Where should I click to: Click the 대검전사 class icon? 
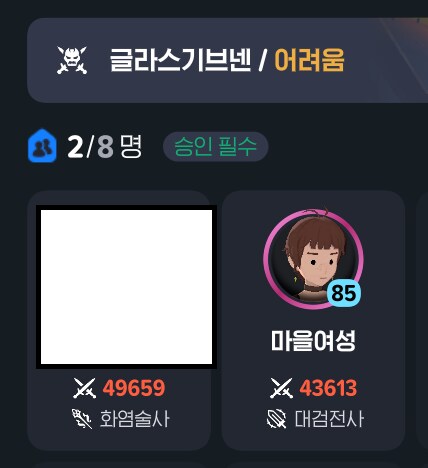coord(277,419)
